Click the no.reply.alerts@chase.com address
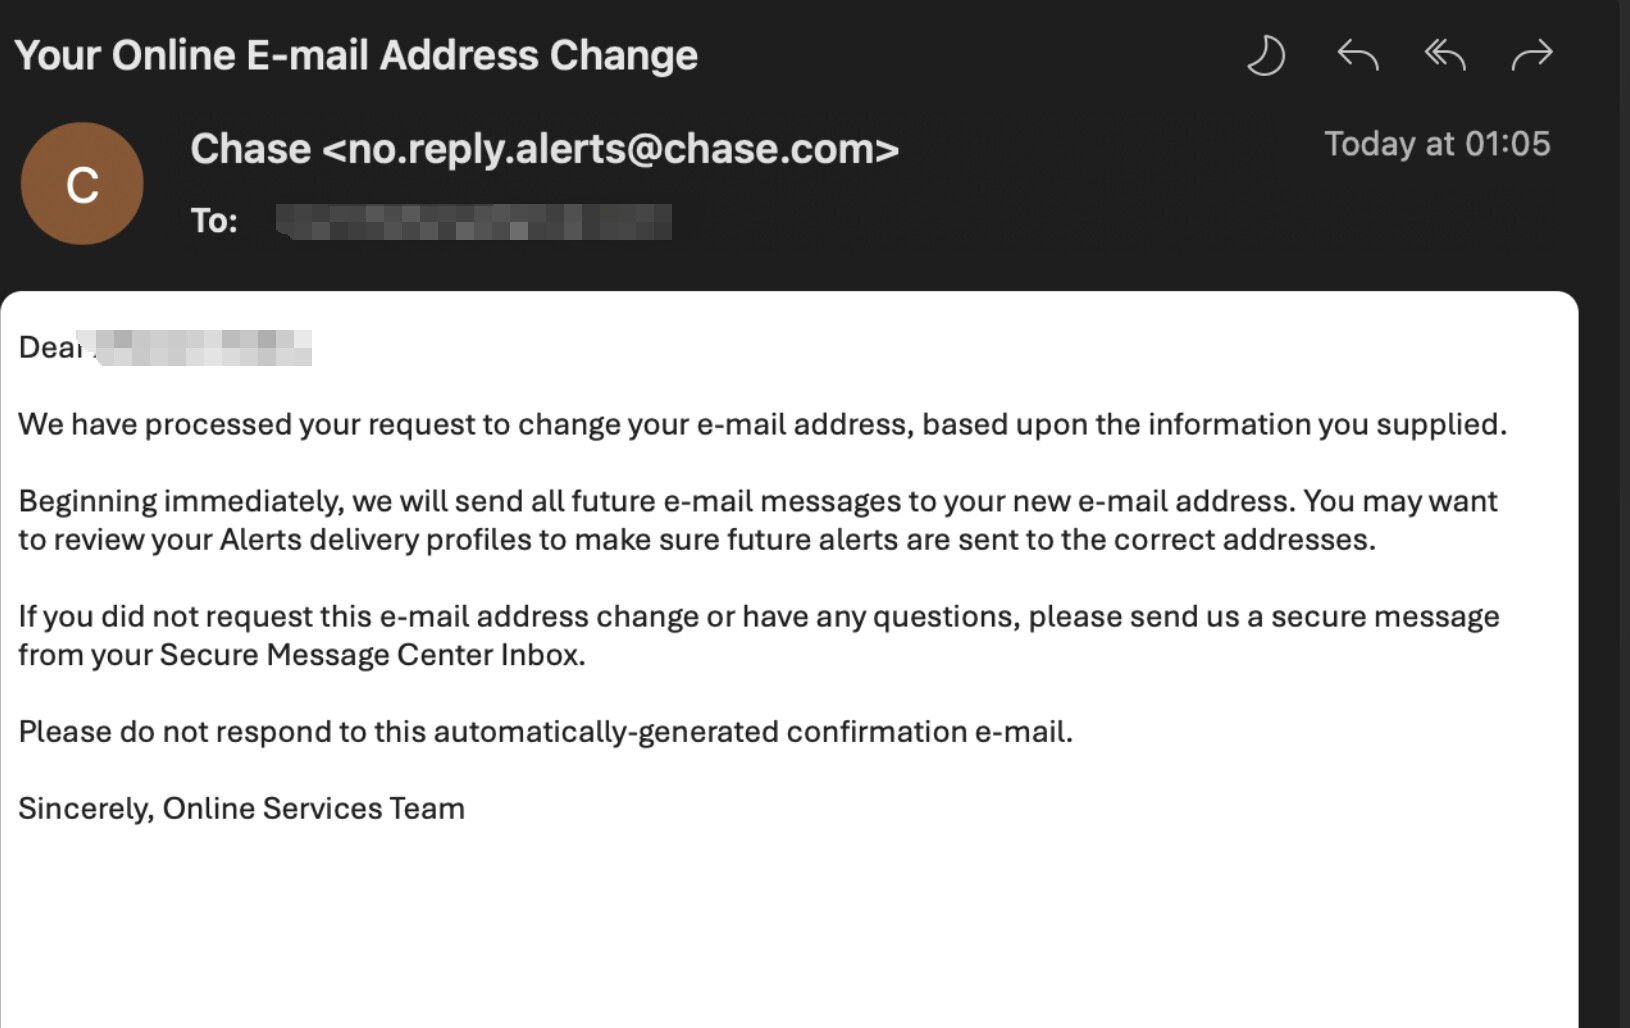1630x1028 pixels. click(610, 149)
